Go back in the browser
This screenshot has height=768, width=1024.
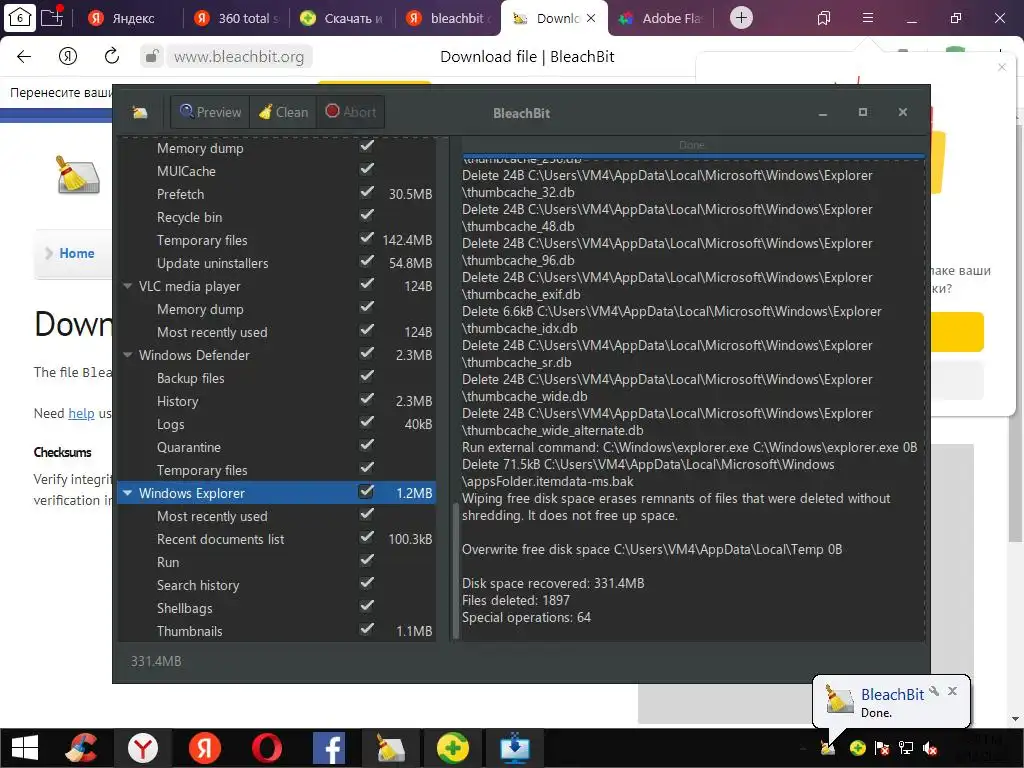(x=24, y=57)
